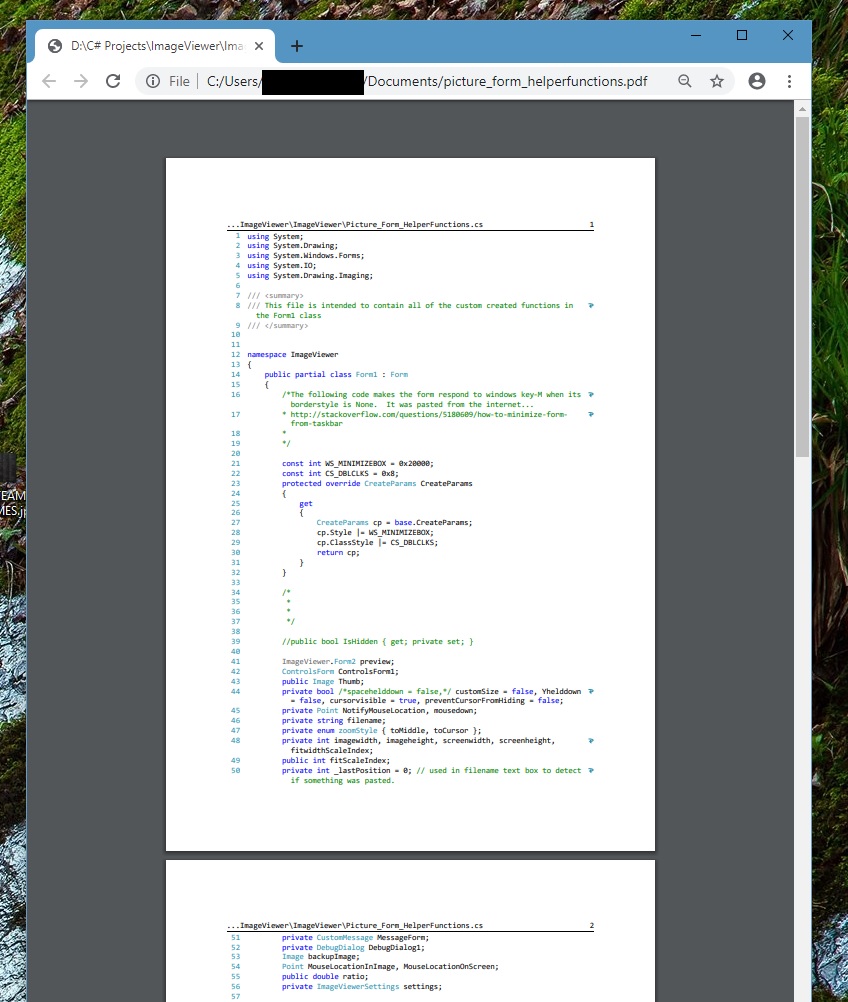Click the forward navigation arrow
Image resolution: width=848 pixels, height=1002 pixels.
pyautogui.click(x=81, y=81)
